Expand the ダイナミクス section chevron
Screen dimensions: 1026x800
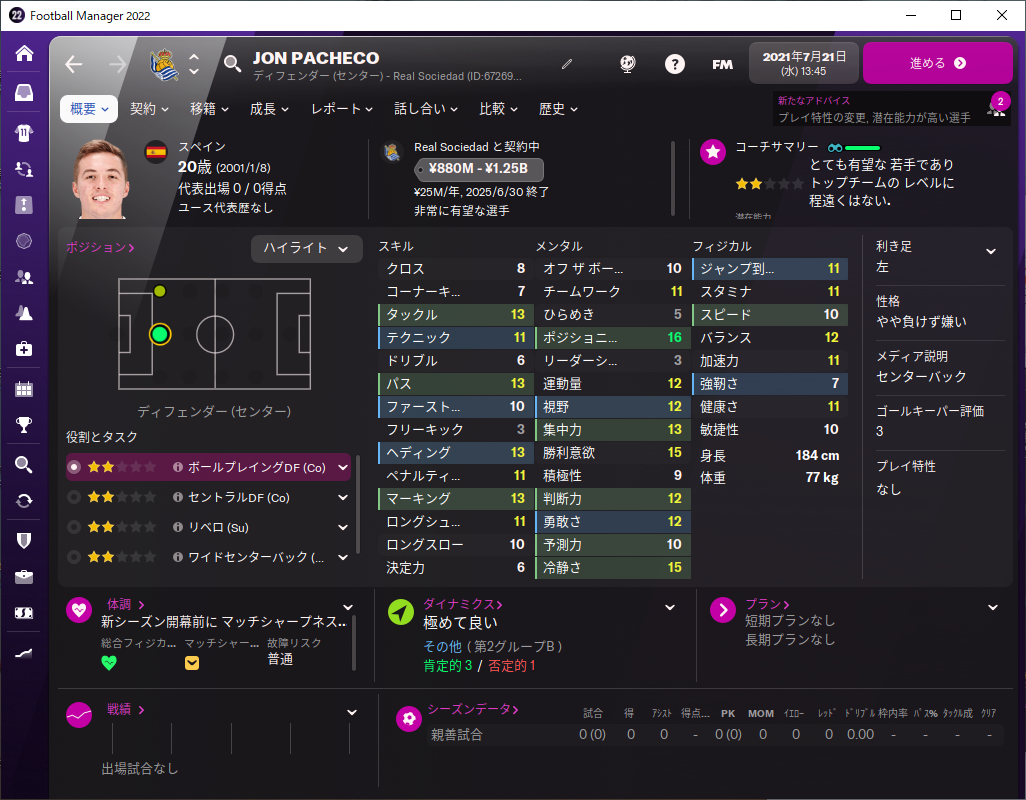click(670, 607)
